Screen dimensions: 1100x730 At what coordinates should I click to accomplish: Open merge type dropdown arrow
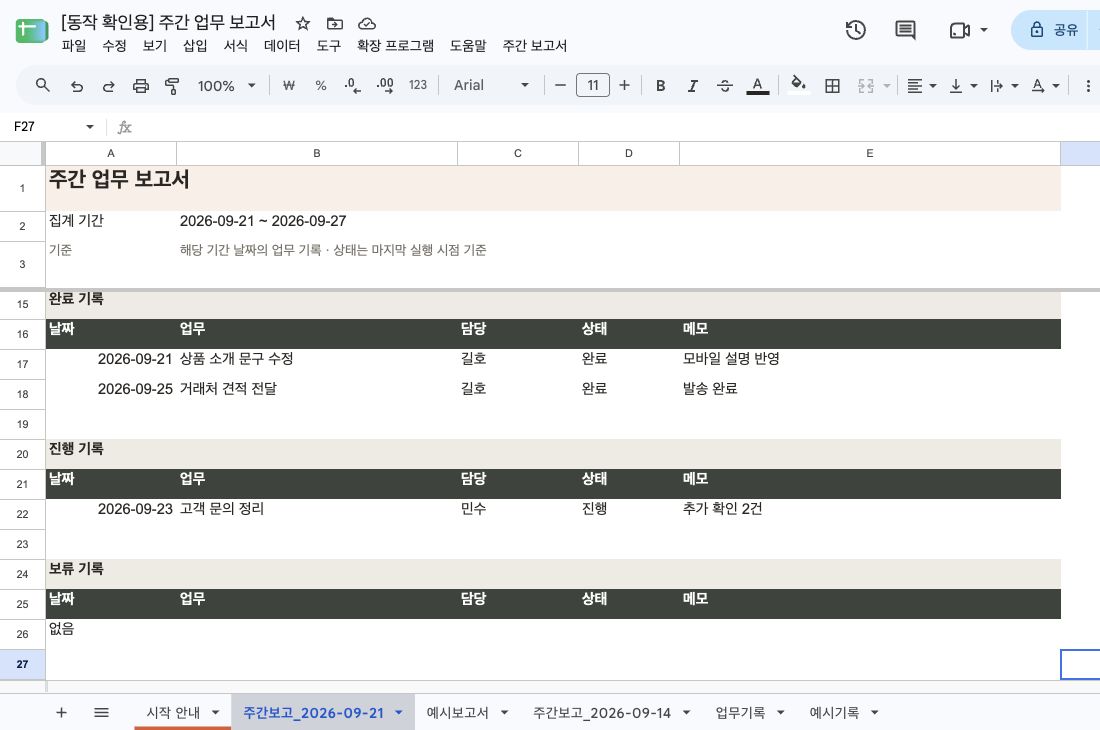click(887, 86)
